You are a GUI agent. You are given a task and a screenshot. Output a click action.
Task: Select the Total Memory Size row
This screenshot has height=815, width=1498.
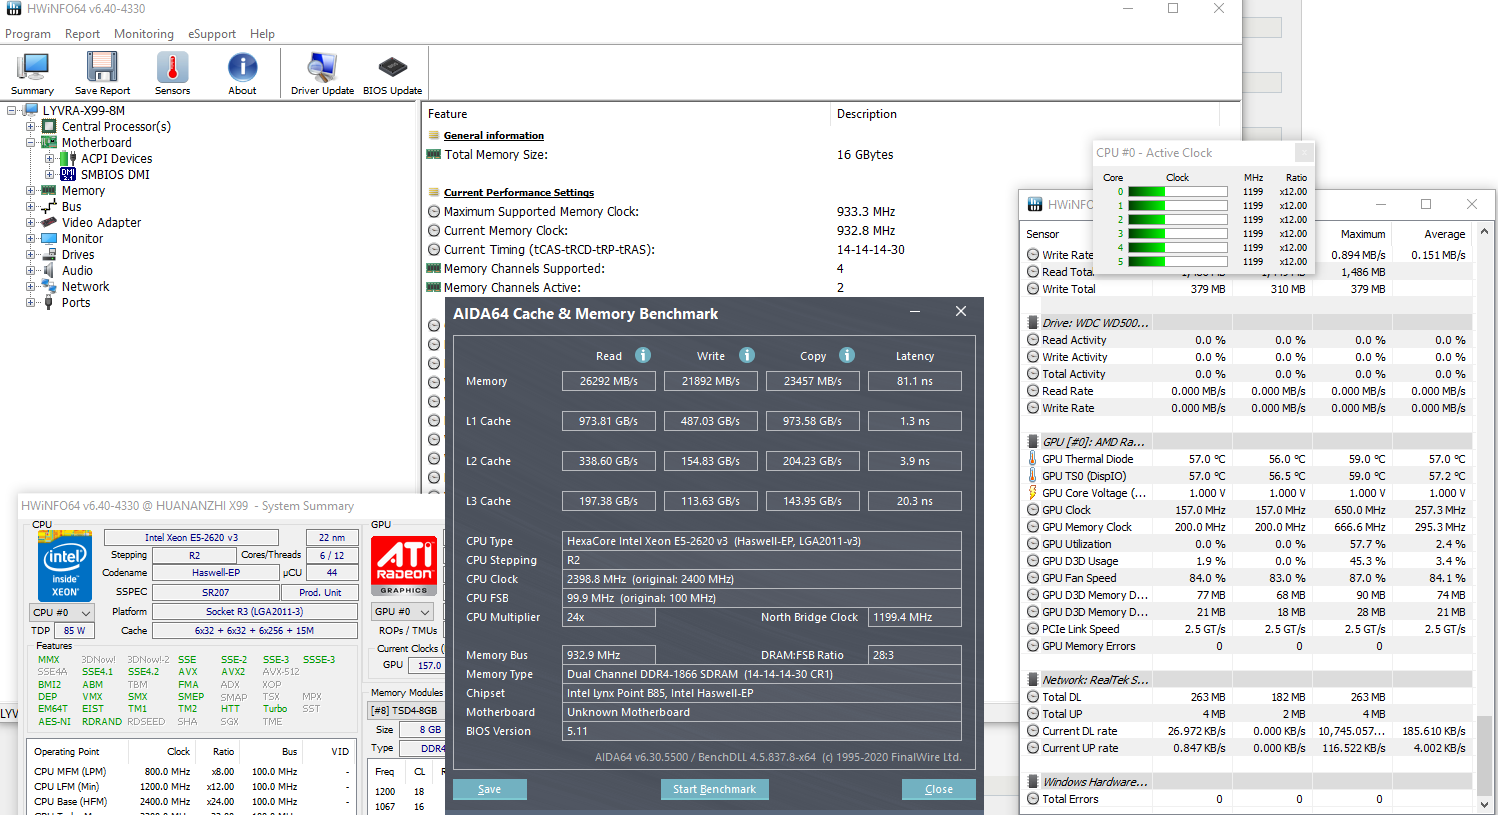[x=832, y=155]
